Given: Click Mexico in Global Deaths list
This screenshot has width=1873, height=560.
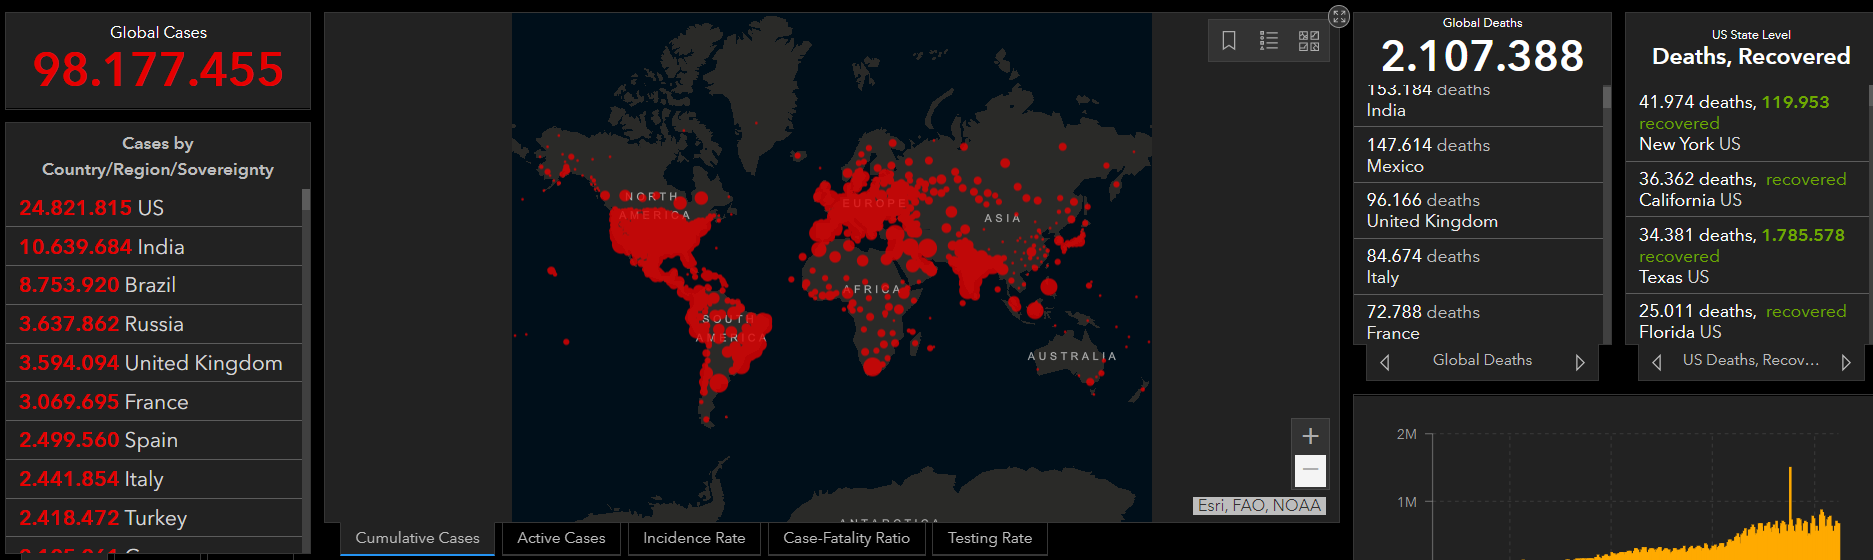Looking at the screenshot, I should point(1478,155).
